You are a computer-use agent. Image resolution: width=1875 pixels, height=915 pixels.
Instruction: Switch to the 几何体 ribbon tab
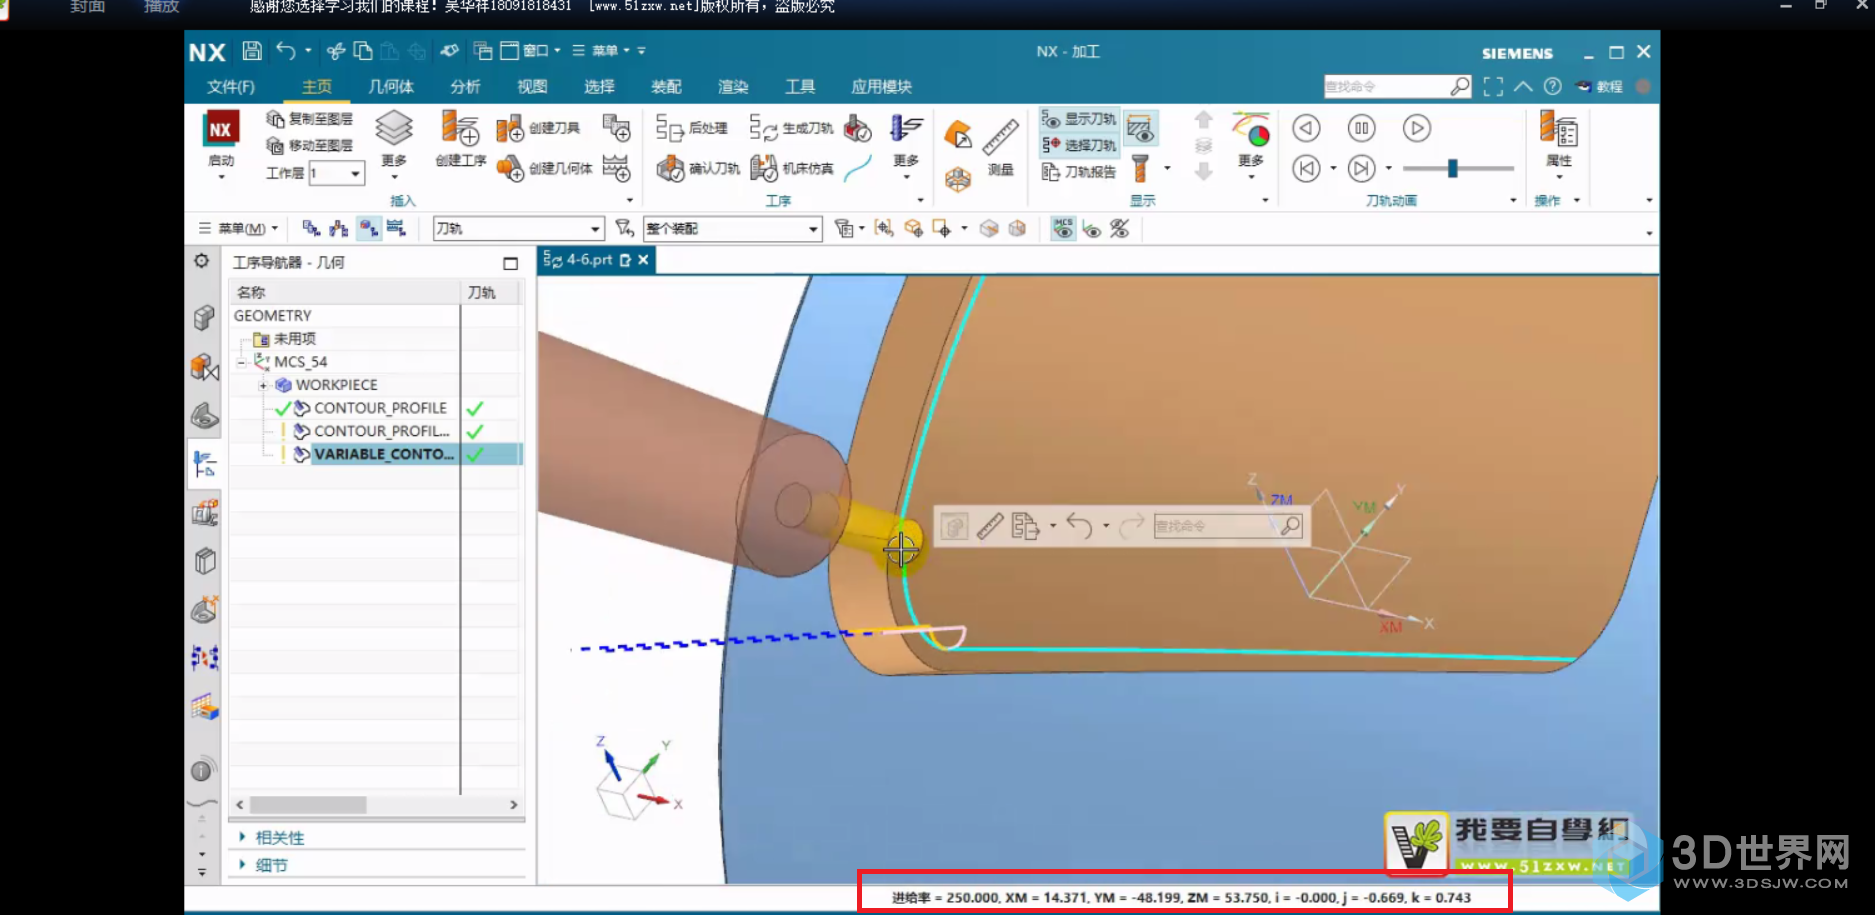pos(391,86)
